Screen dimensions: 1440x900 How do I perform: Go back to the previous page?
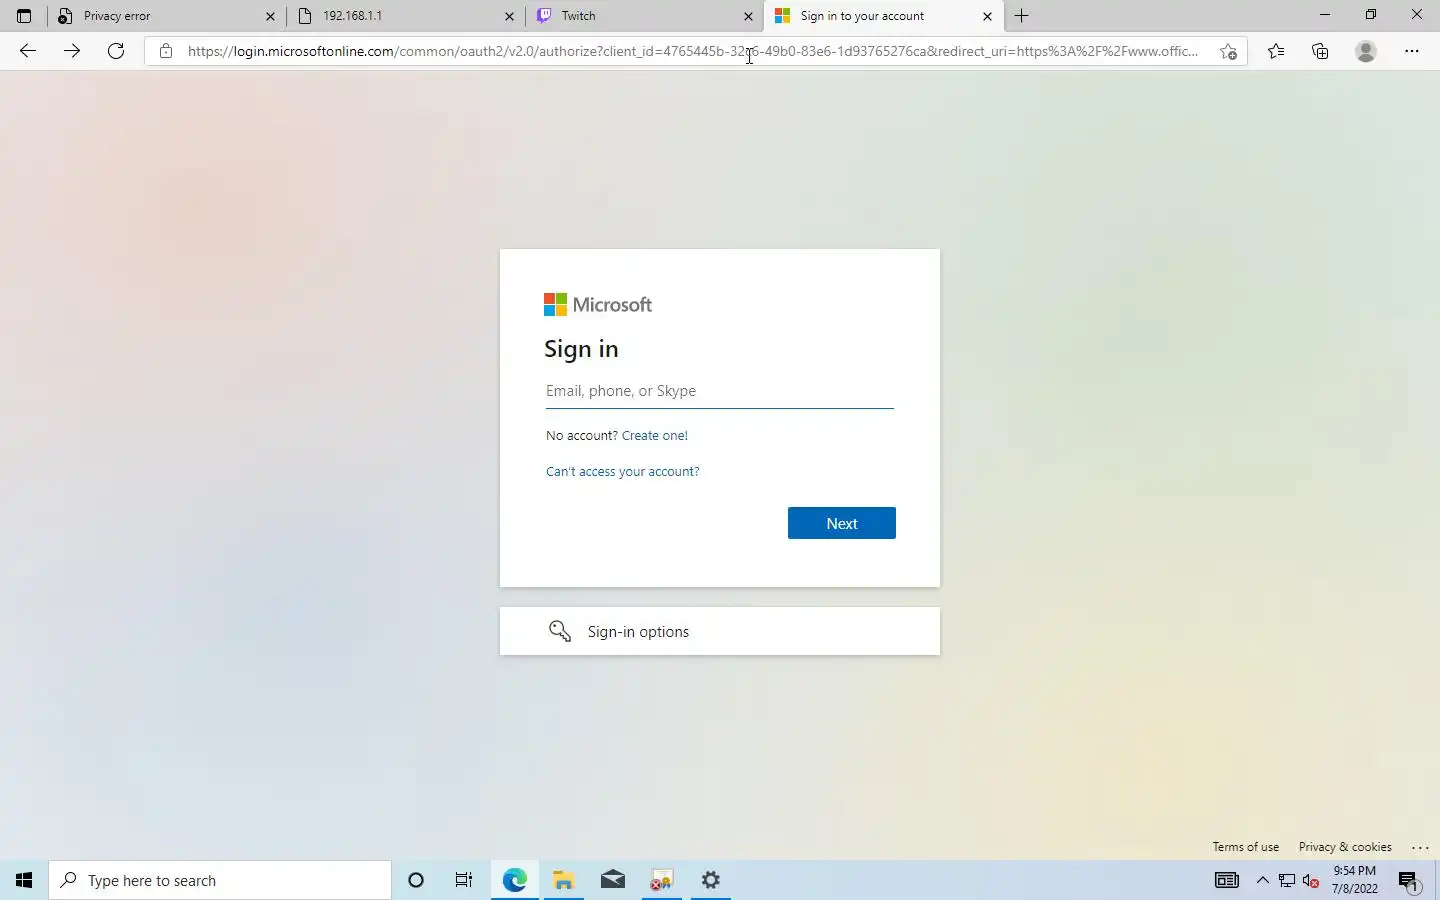click(x=28, y=51)
